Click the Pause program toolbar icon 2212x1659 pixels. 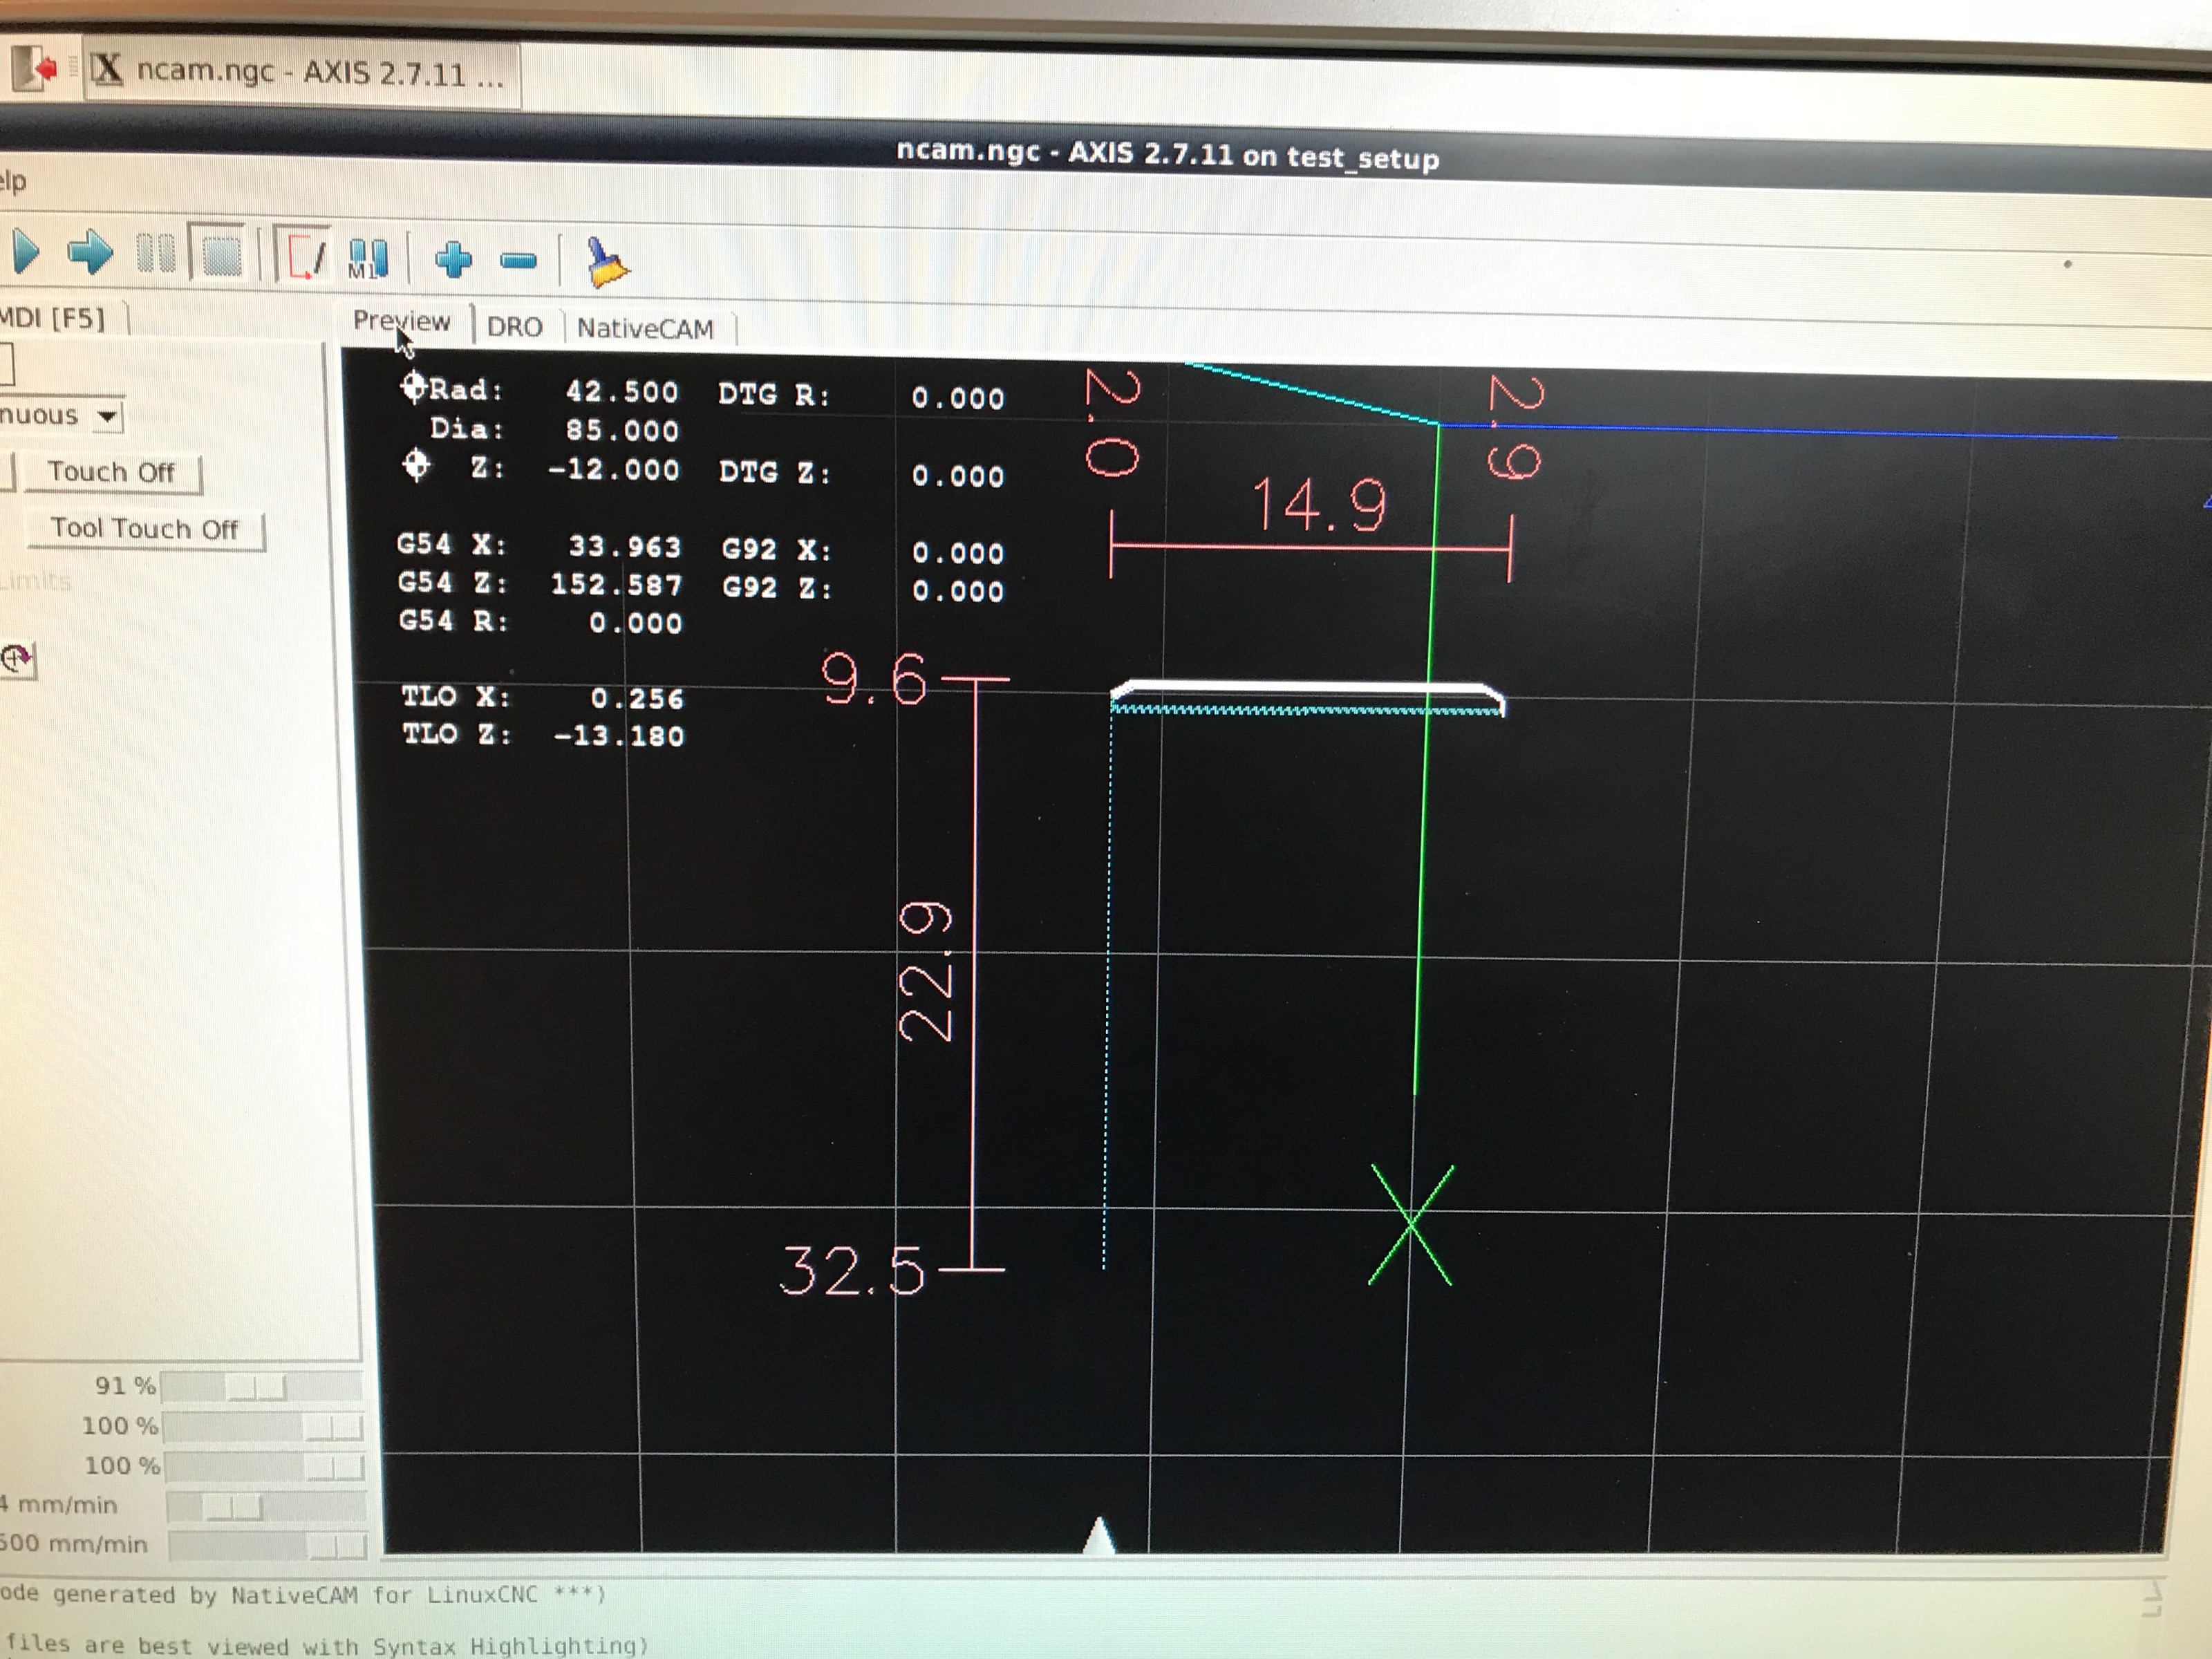point(155,254)
